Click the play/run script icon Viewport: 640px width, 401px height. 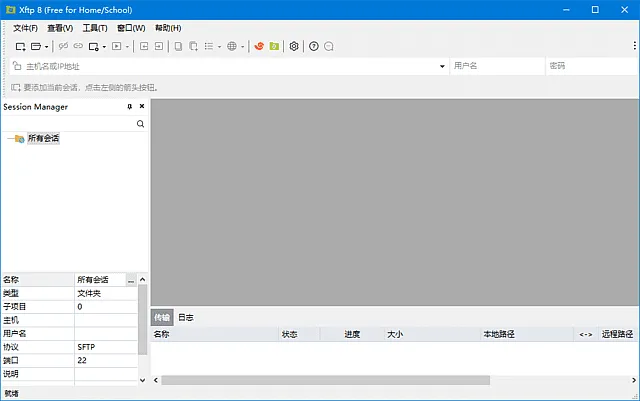(x=117, y=47)
